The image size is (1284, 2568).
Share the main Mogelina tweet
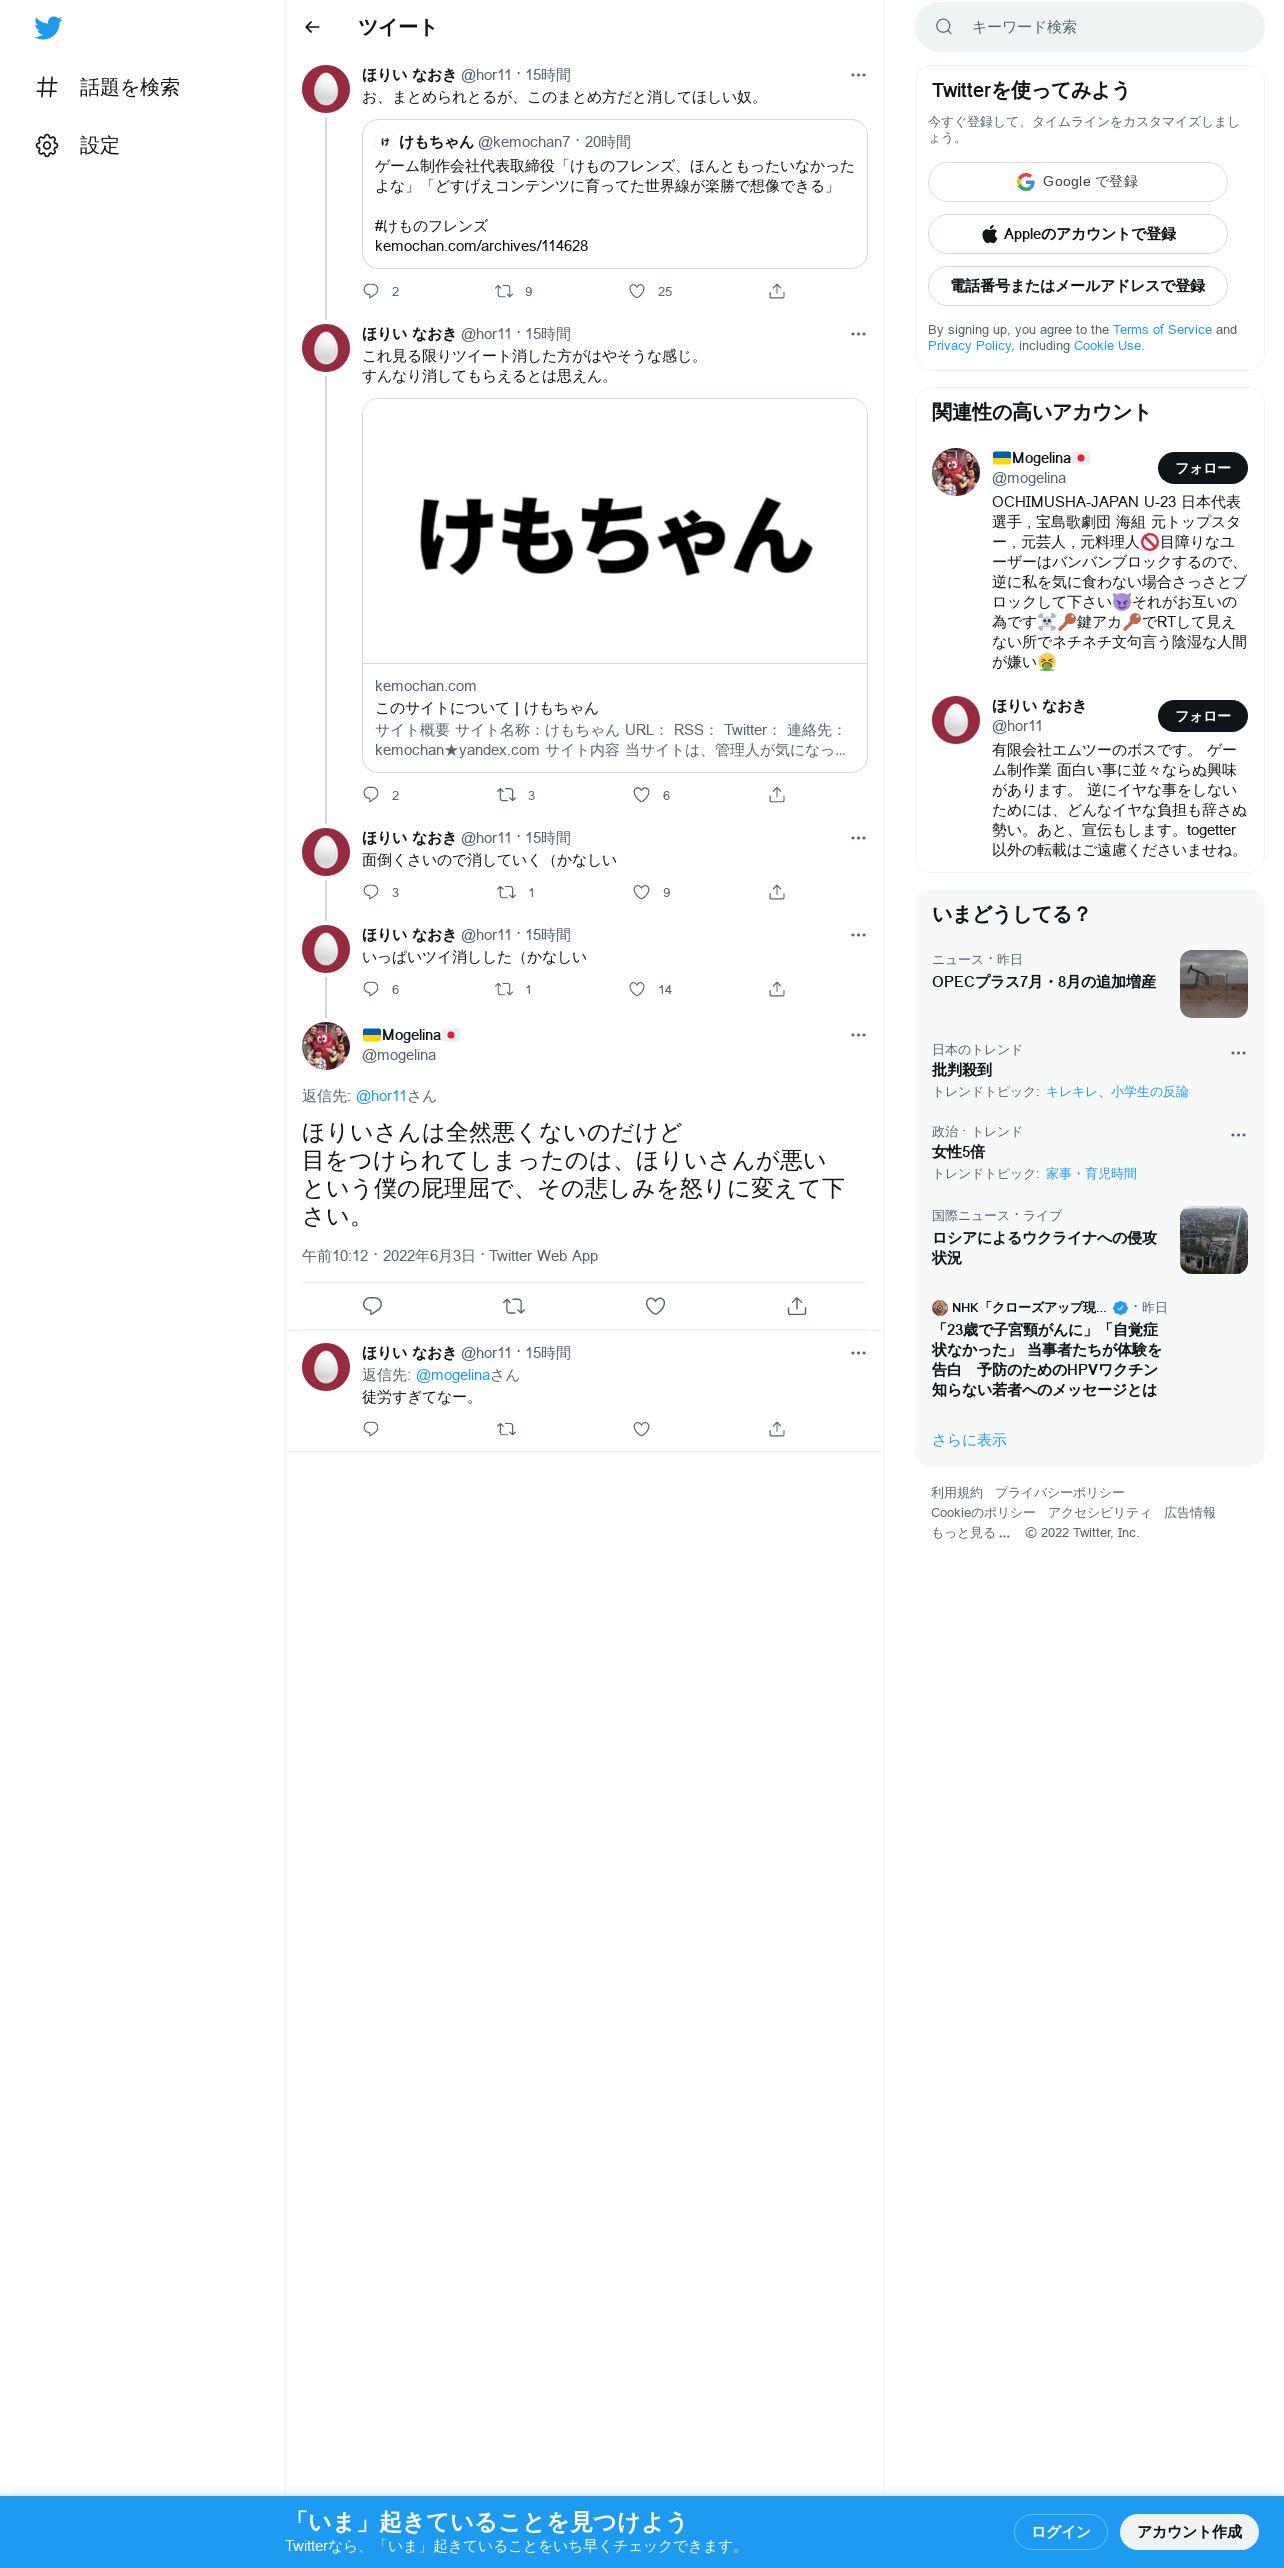(x=797, y=1306)
